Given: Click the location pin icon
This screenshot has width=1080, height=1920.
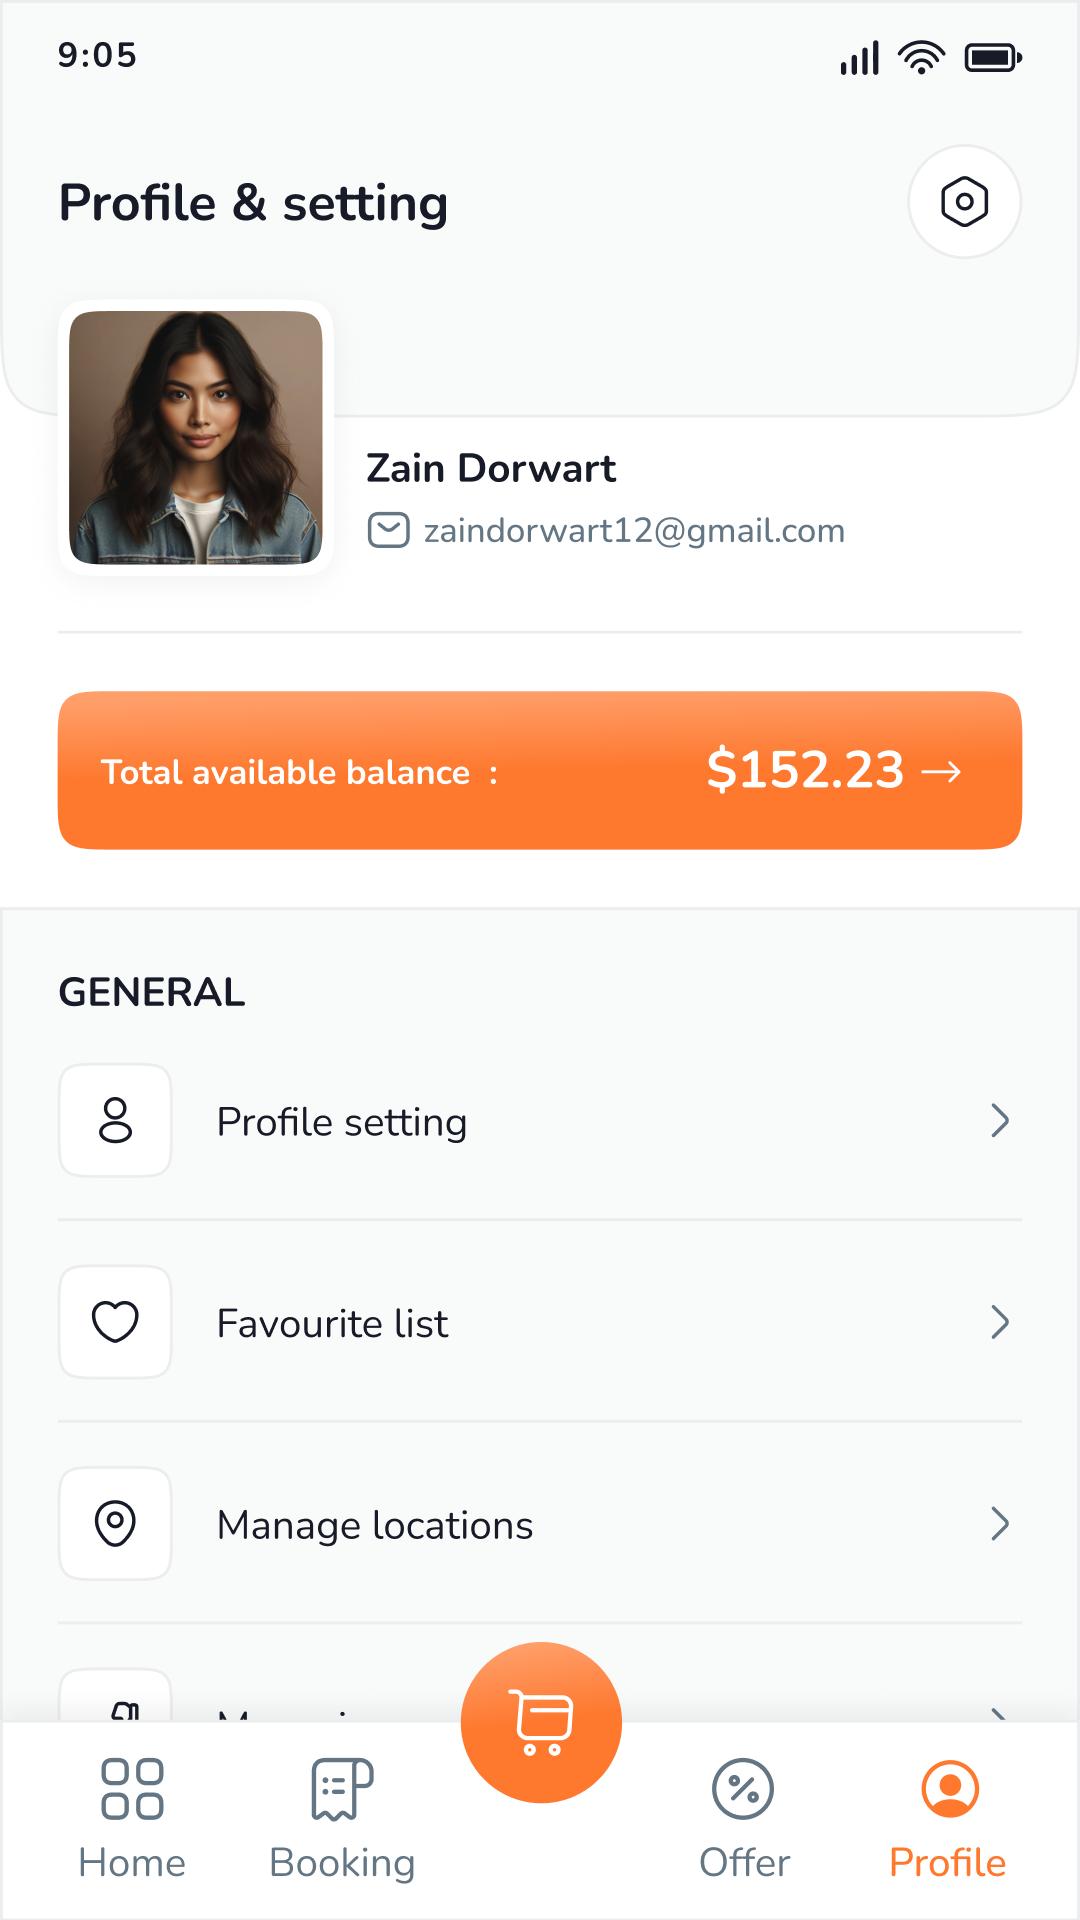Looking at the screenshot, I should [115, 1524].
